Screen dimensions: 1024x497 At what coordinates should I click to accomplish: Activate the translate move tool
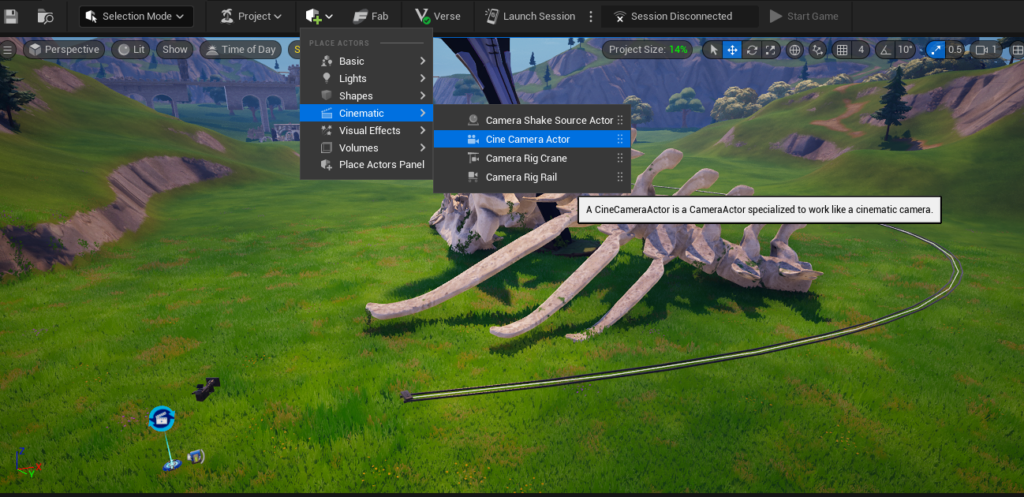732,50
